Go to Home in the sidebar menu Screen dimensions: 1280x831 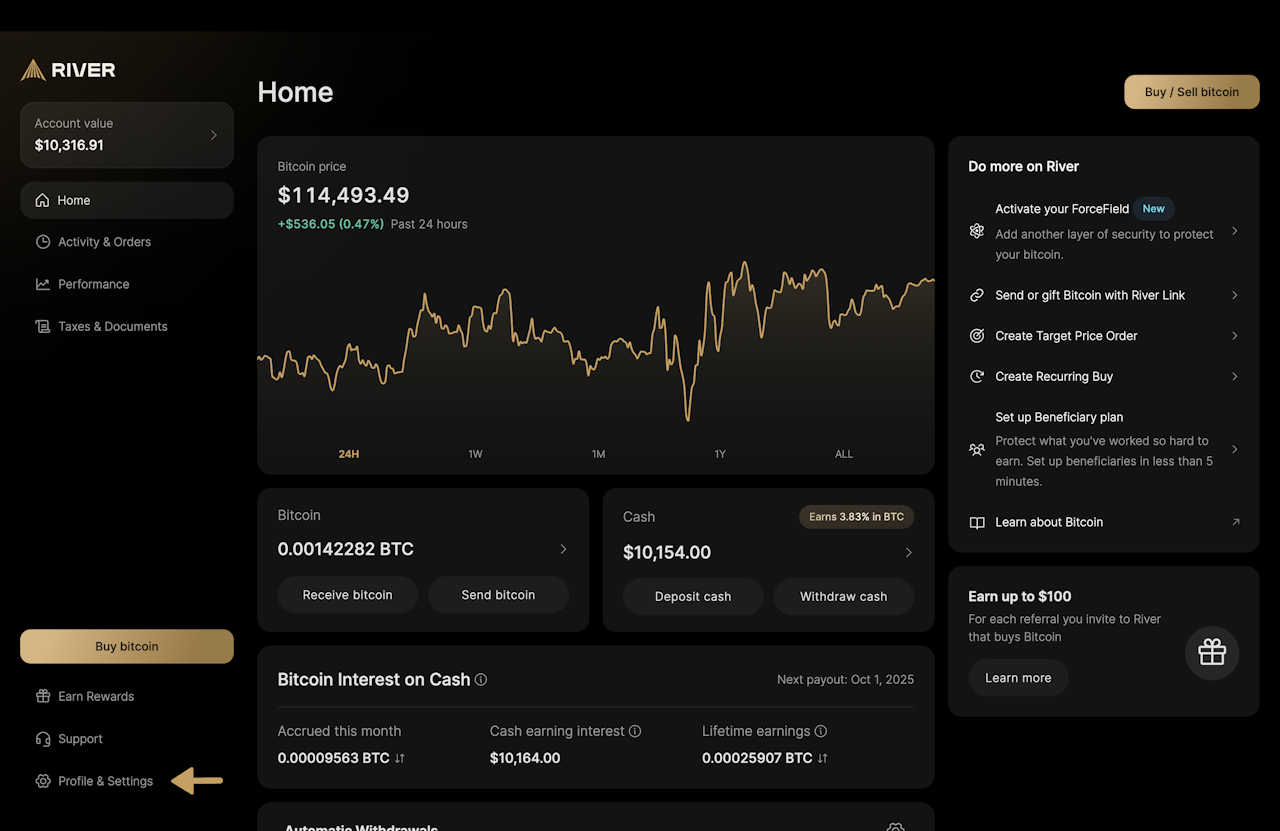(x=127, y=200)
